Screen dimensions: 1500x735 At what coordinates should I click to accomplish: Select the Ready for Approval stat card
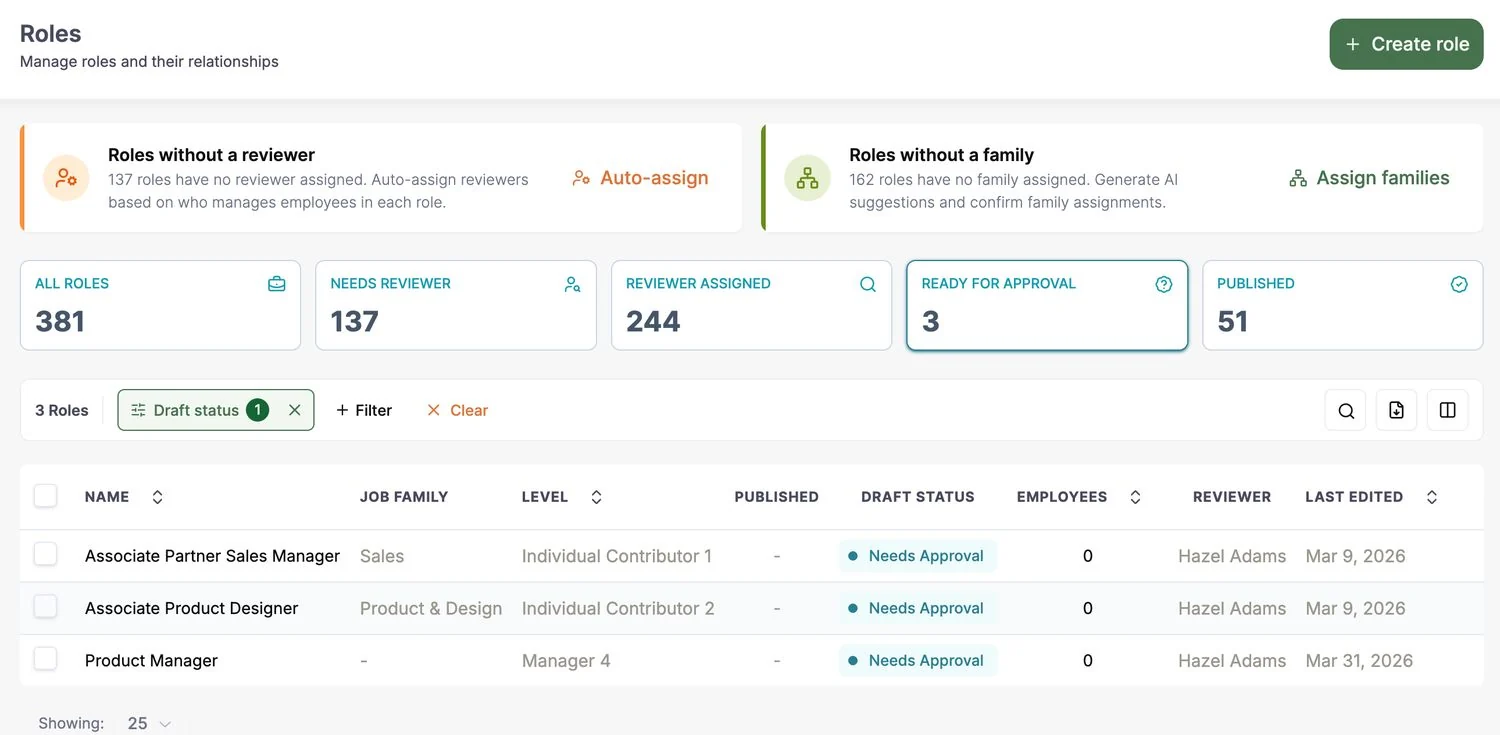click(1047, 305)
